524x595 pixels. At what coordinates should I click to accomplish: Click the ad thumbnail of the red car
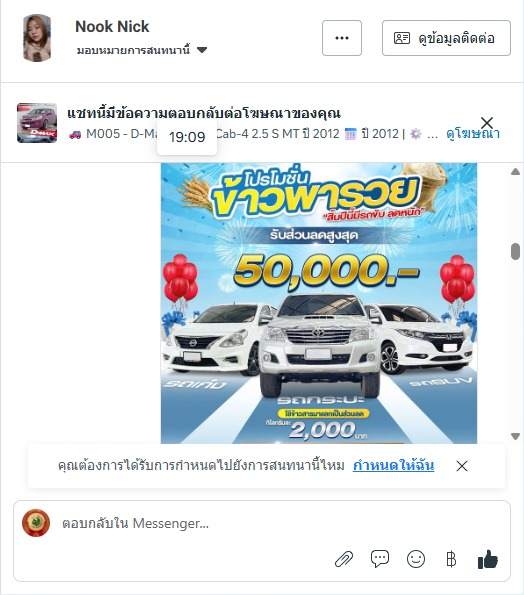click(37, 123)
